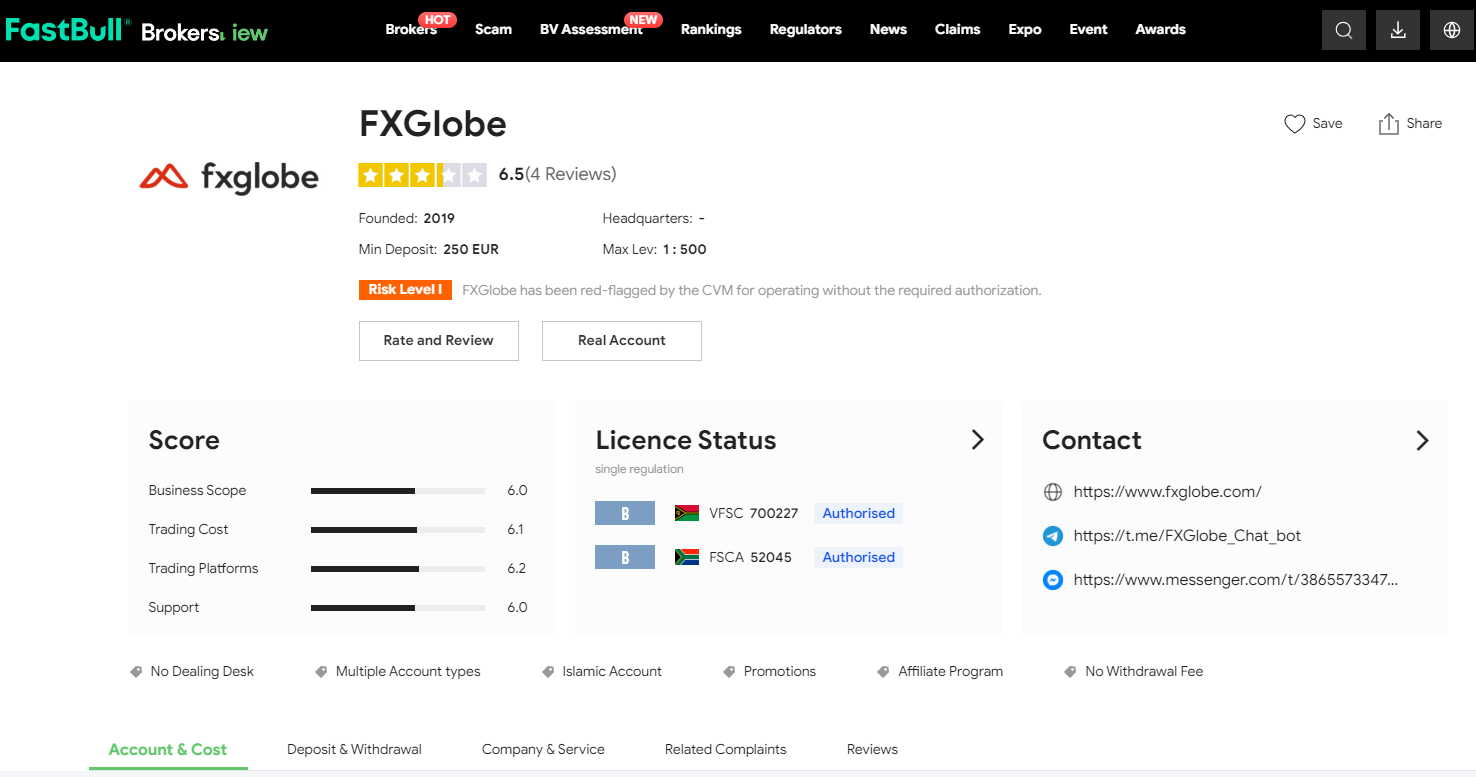Click the (4 Reviews) count

pyautogui.click(x=571, y=174)
